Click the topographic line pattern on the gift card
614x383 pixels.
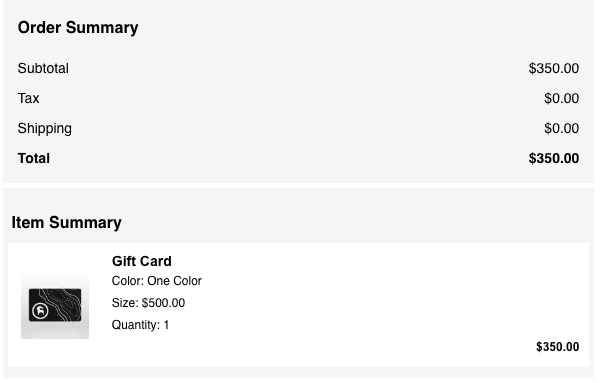[x=65, y=302]
